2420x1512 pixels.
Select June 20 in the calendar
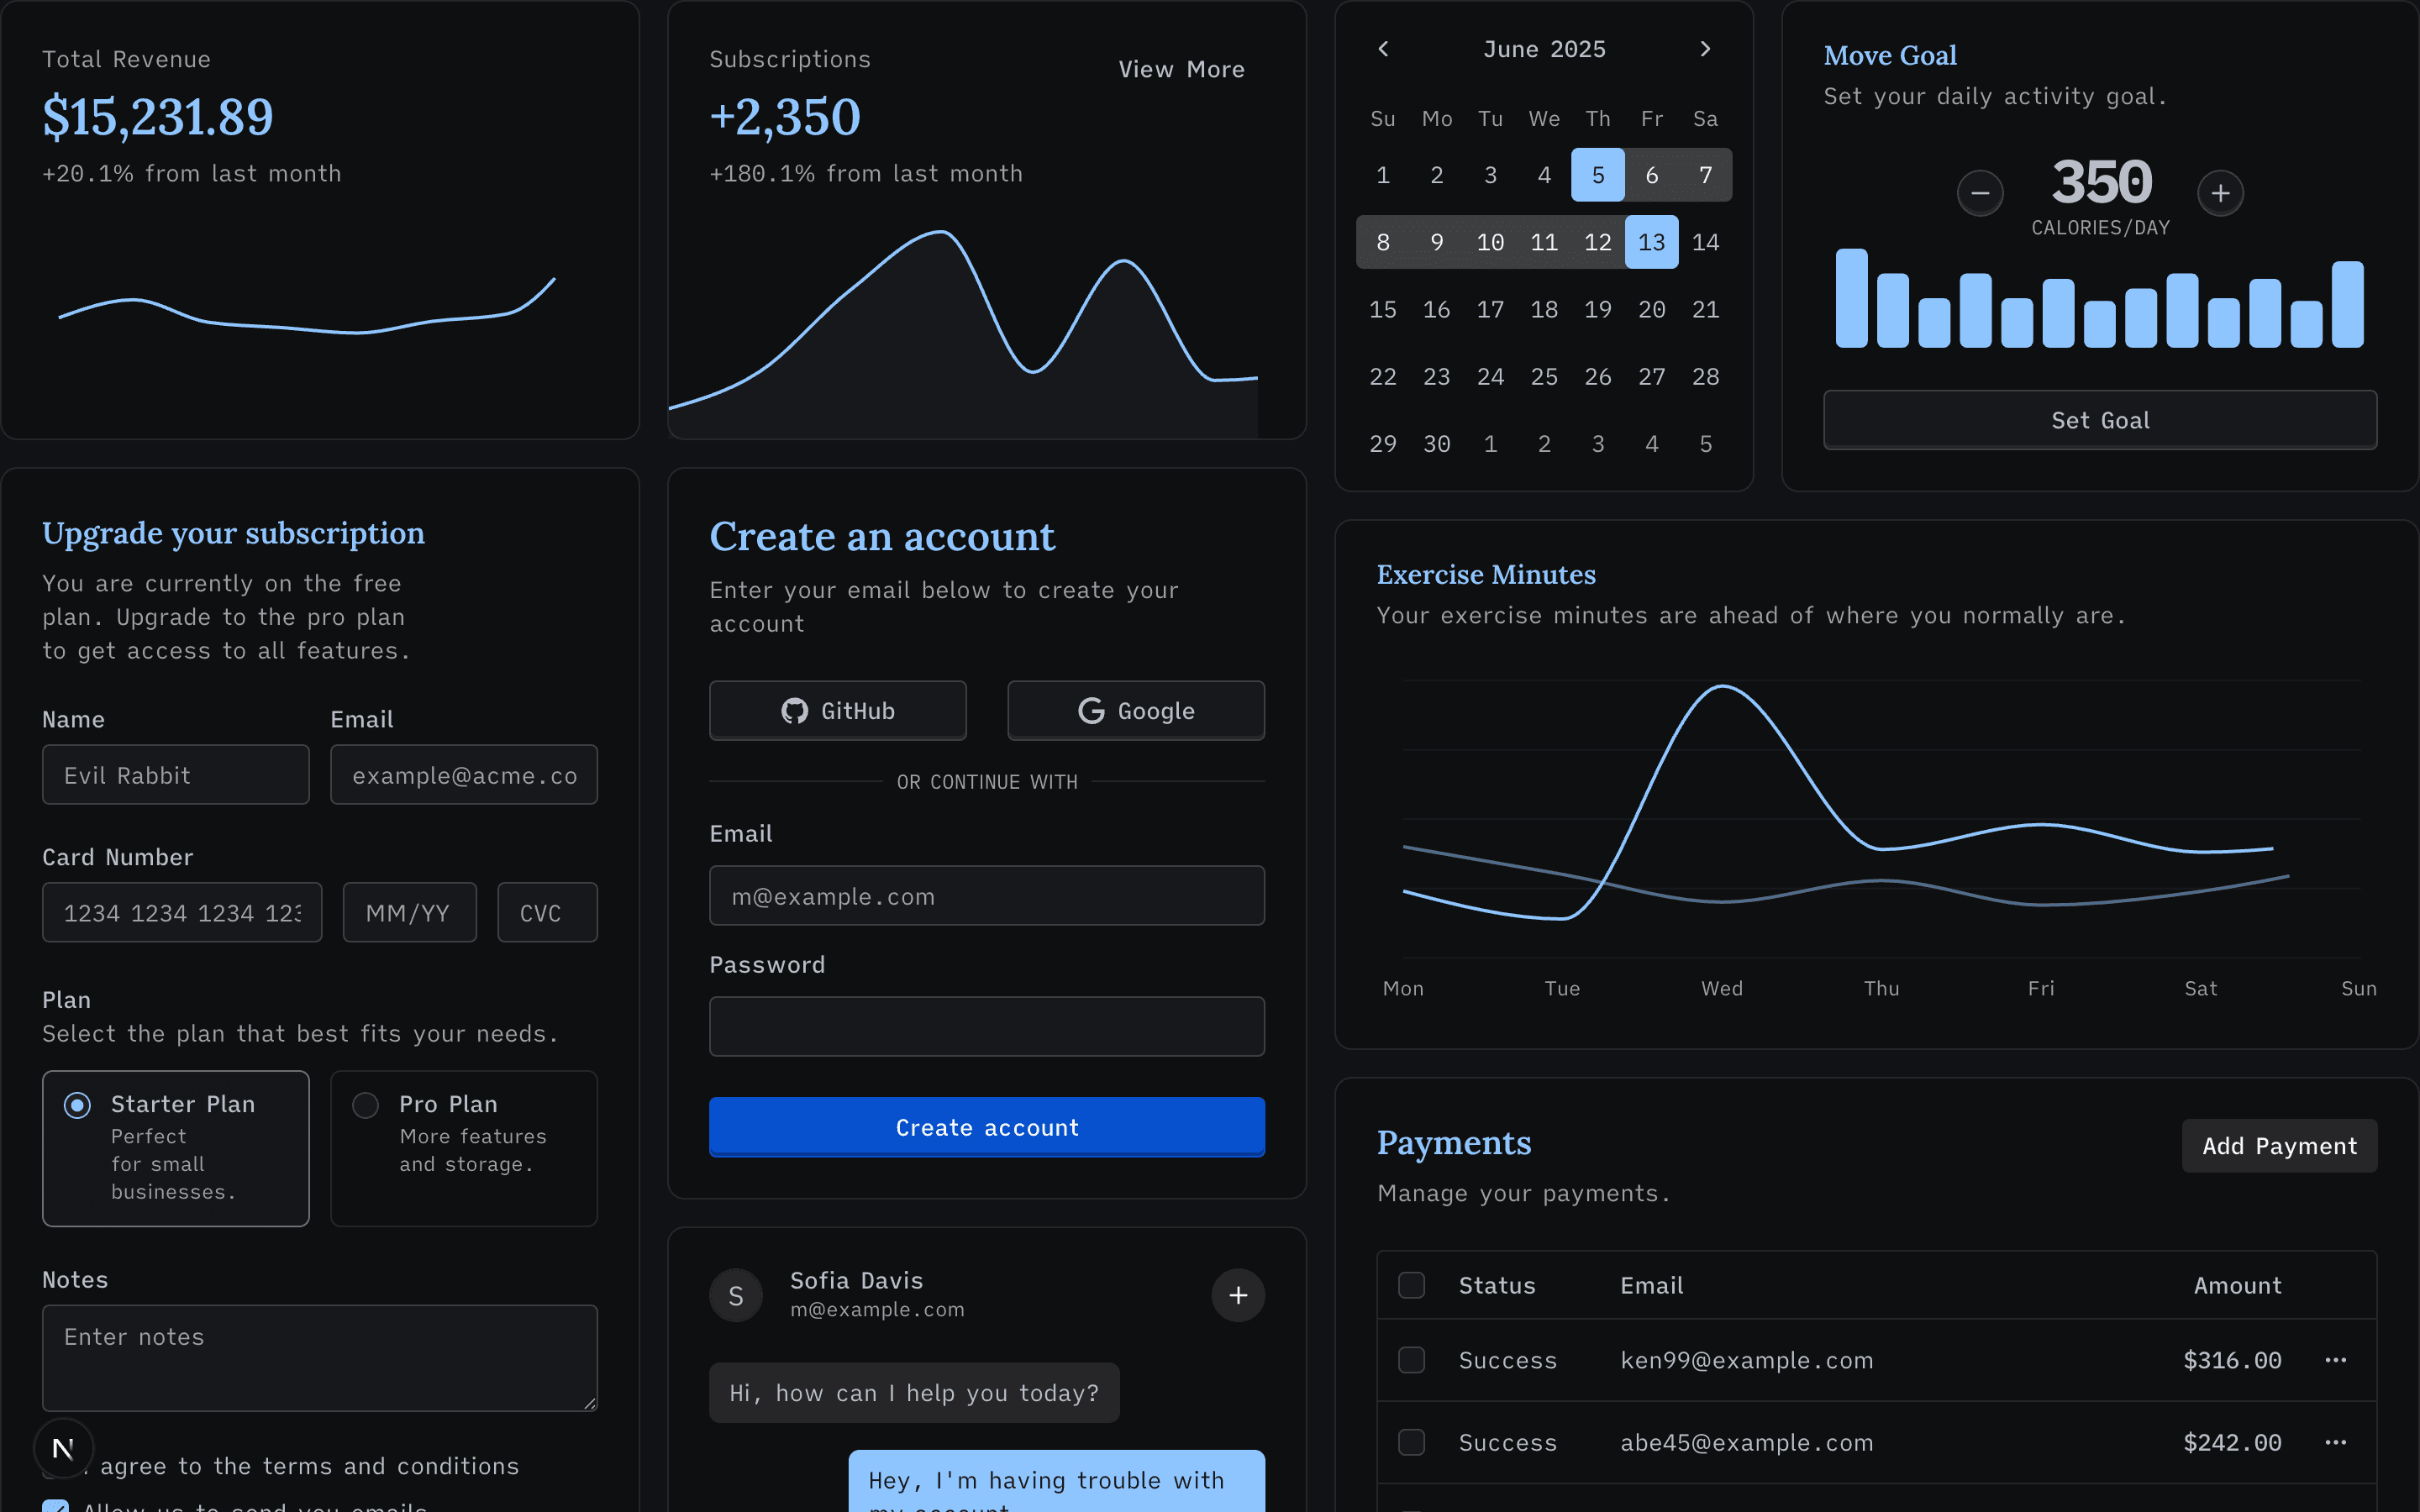click(x=1651, y=309)
